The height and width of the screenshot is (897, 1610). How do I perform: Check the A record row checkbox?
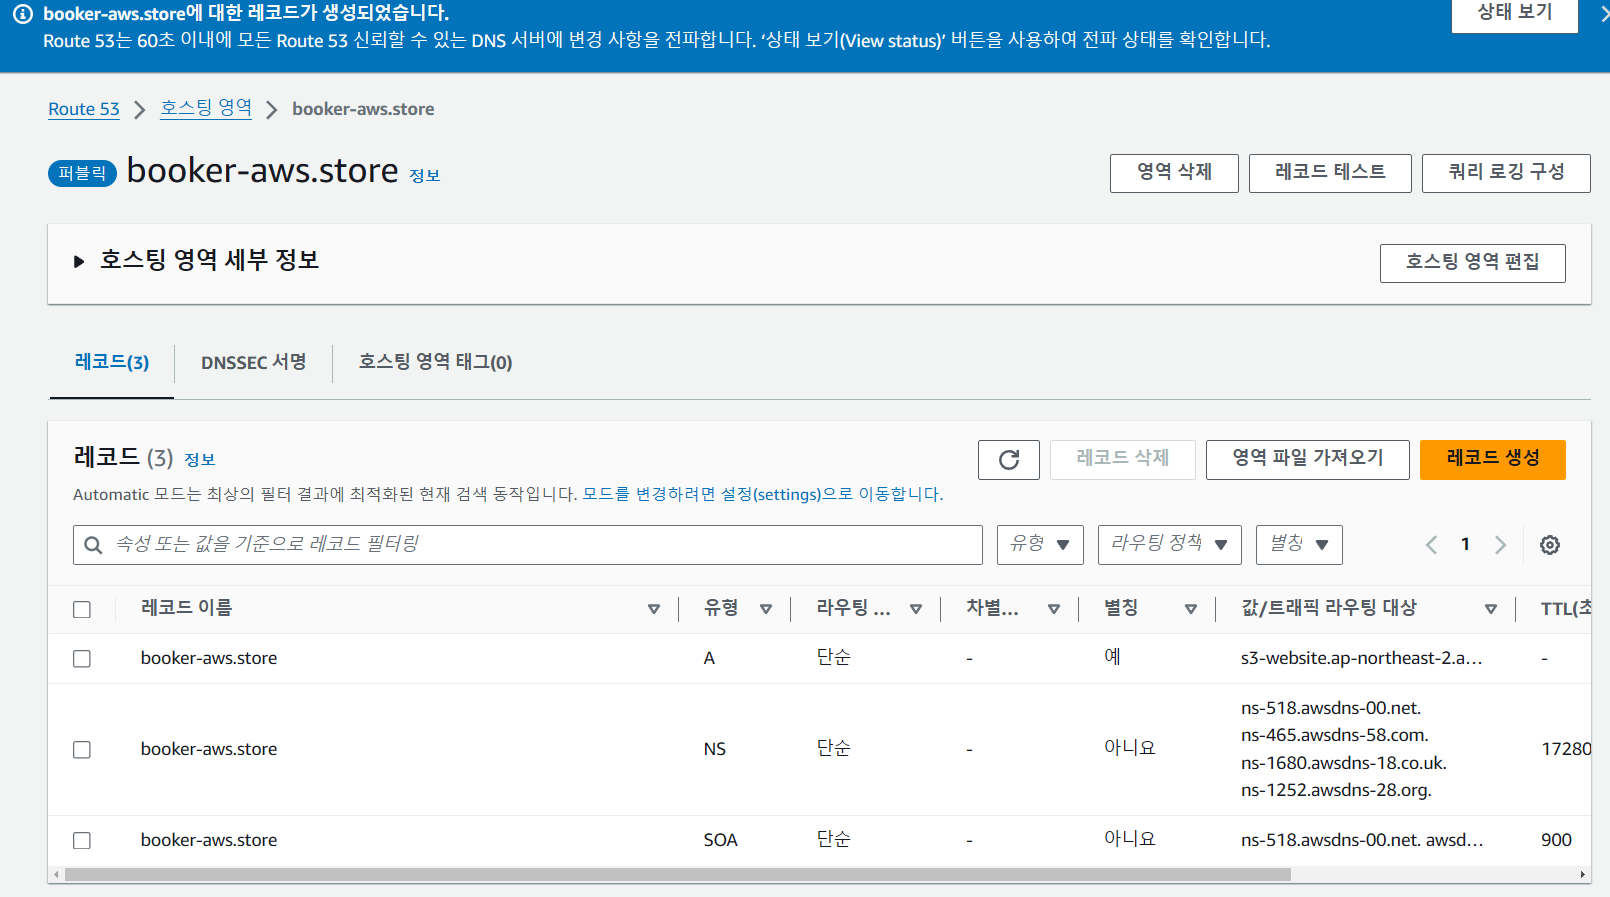click(x=82, y=659)
